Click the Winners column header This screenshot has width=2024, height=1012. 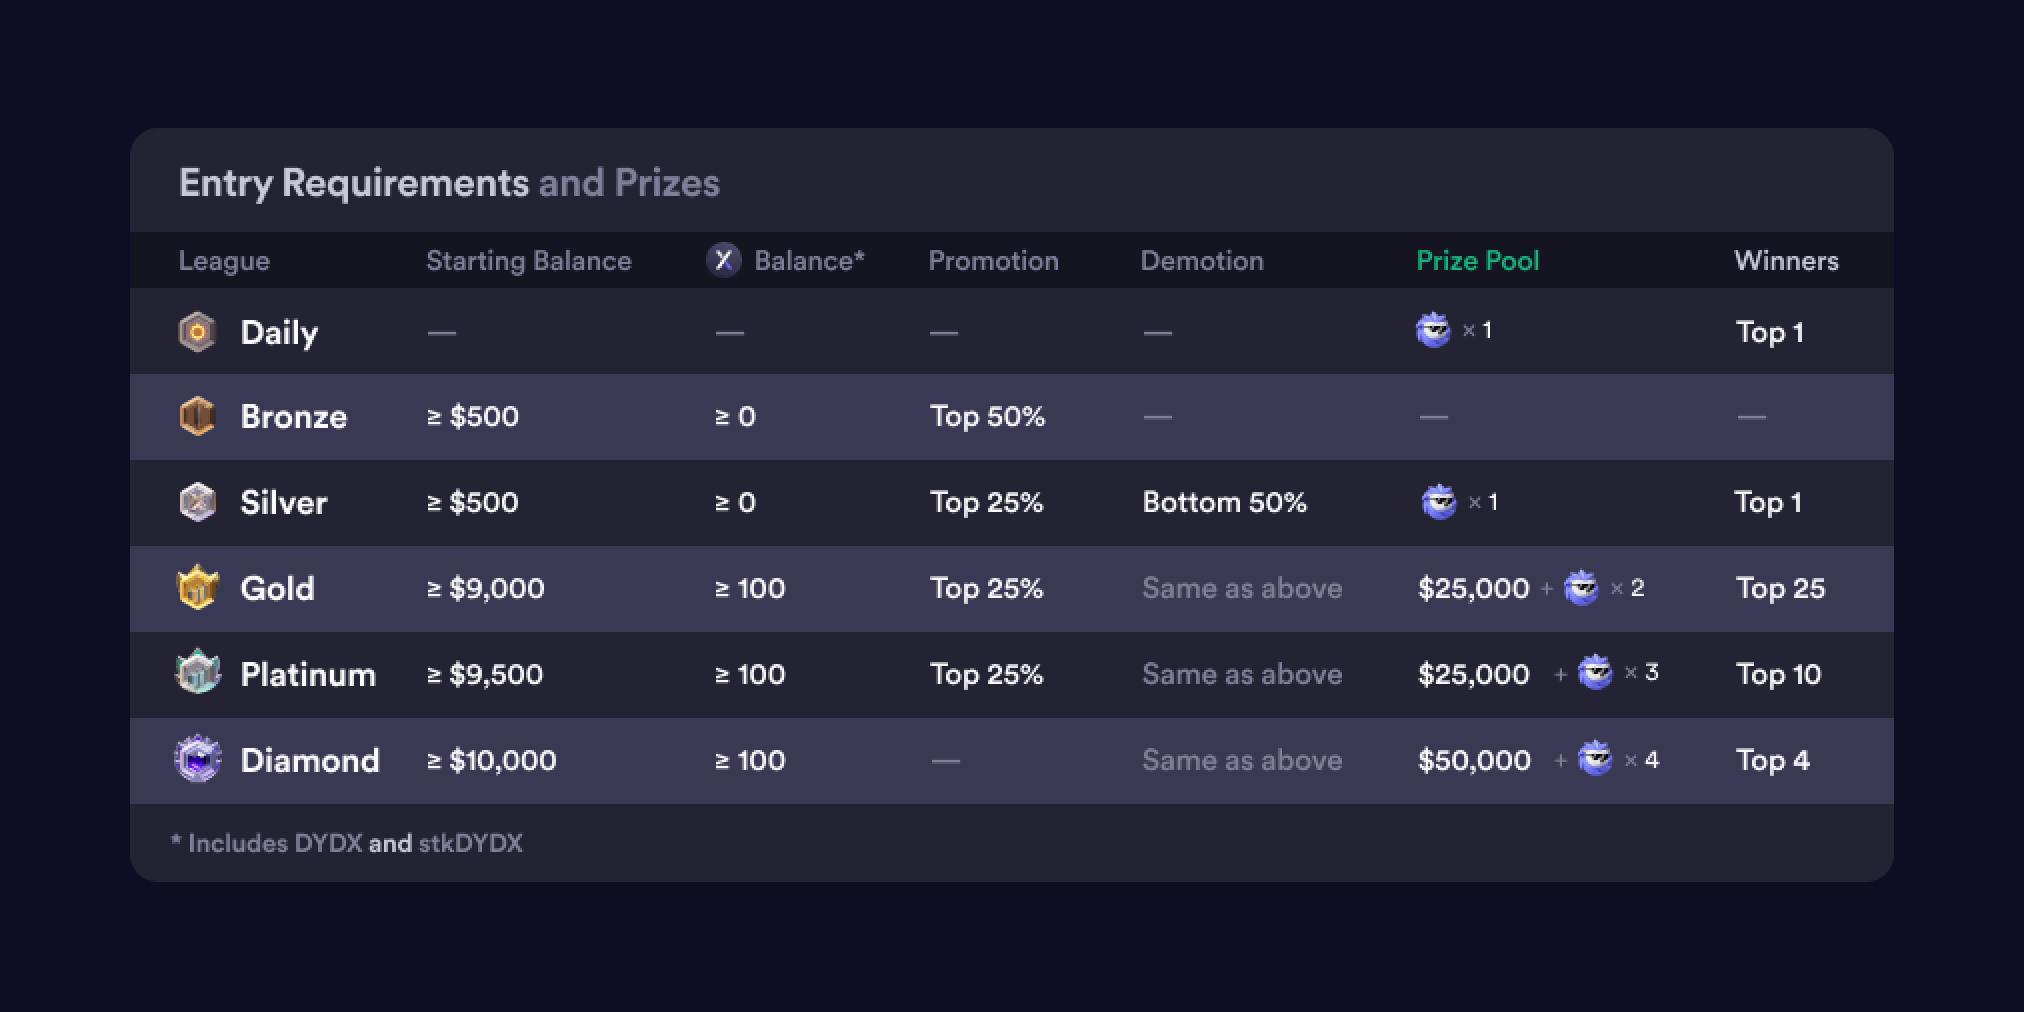(1786, 261)
